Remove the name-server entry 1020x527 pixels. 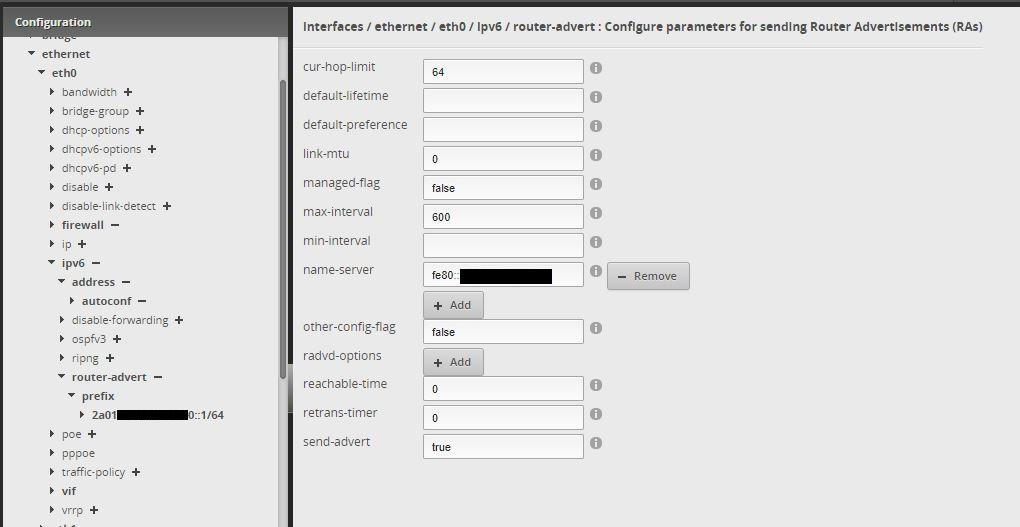(647, 276)
